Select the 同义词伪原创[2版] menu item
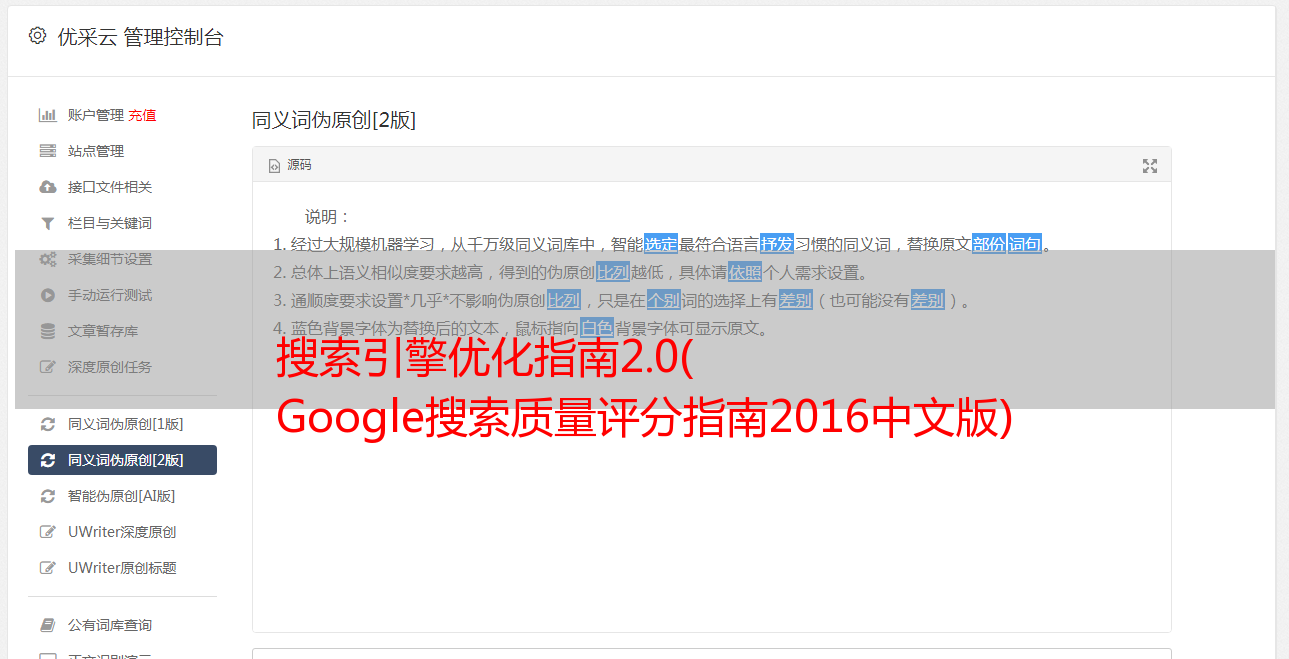Image resolution: width=1289 pixels, height=659 pixels. pos(122,460)
